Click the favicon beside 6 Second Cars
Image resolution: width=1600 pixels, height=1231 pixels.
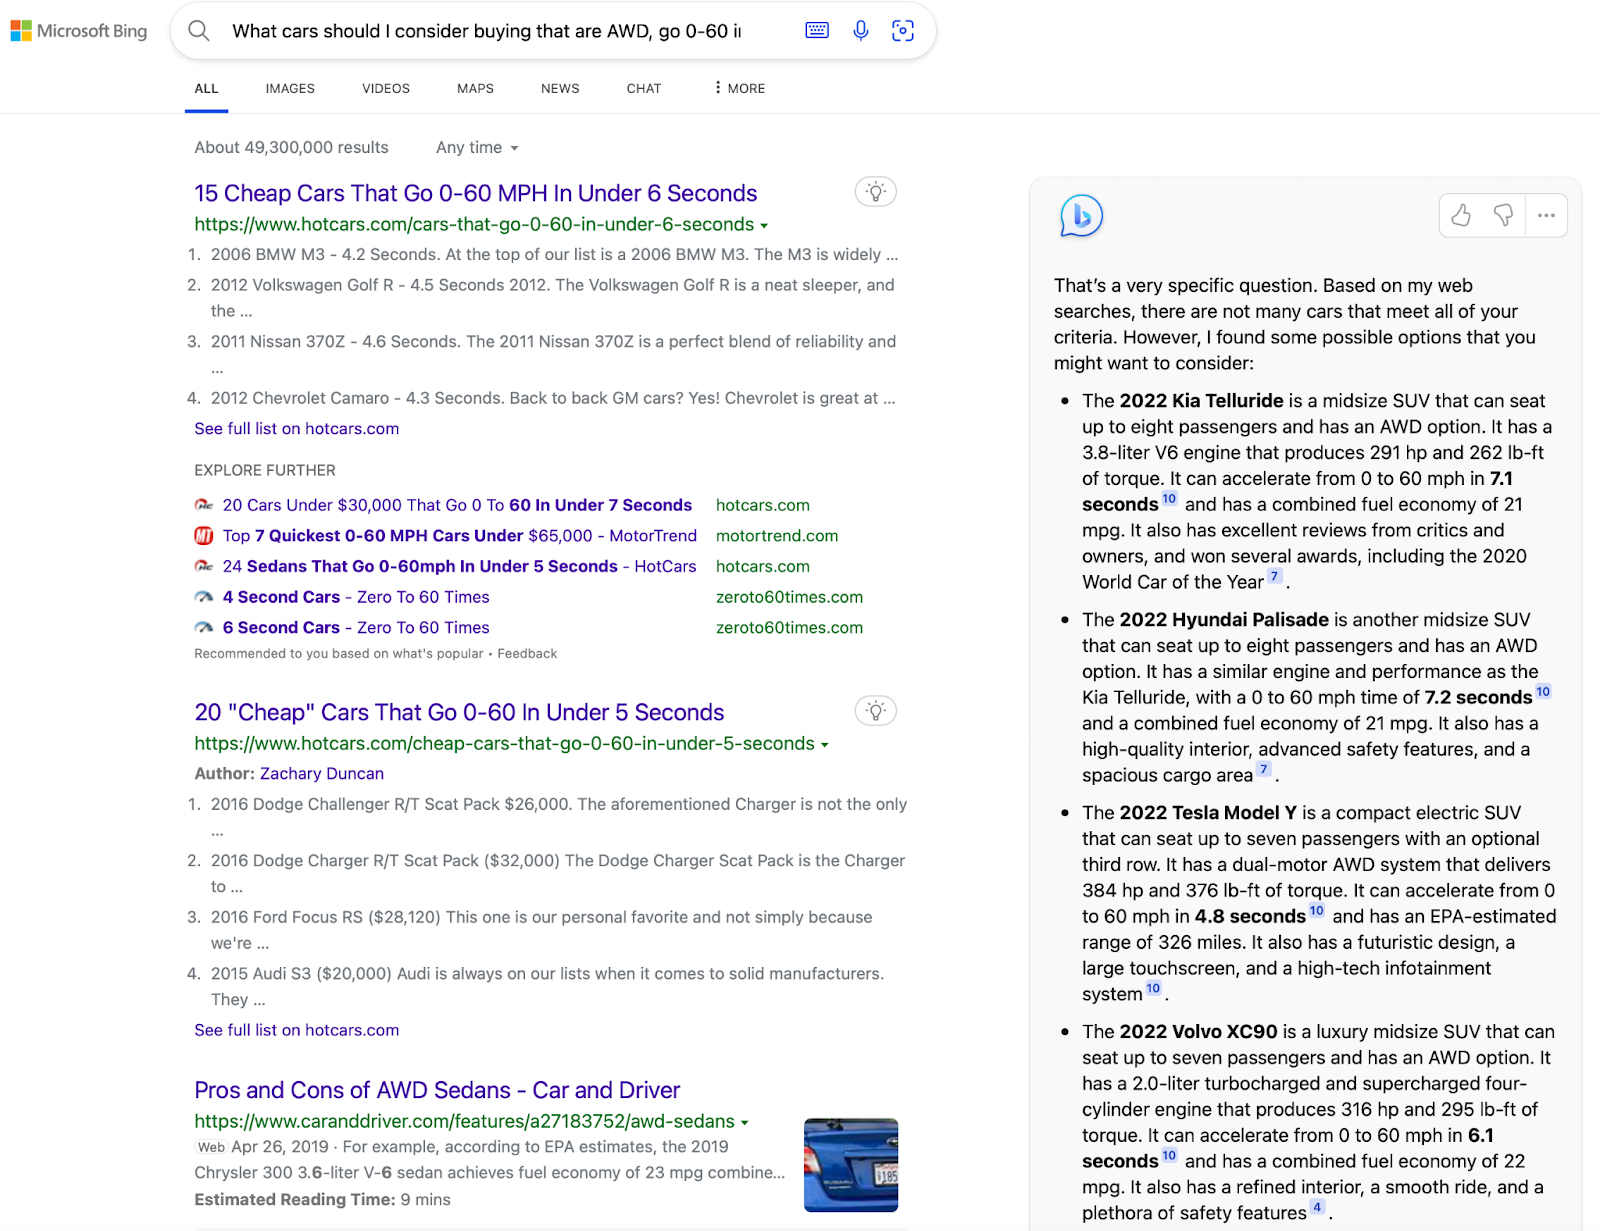(x=204, y=628)
